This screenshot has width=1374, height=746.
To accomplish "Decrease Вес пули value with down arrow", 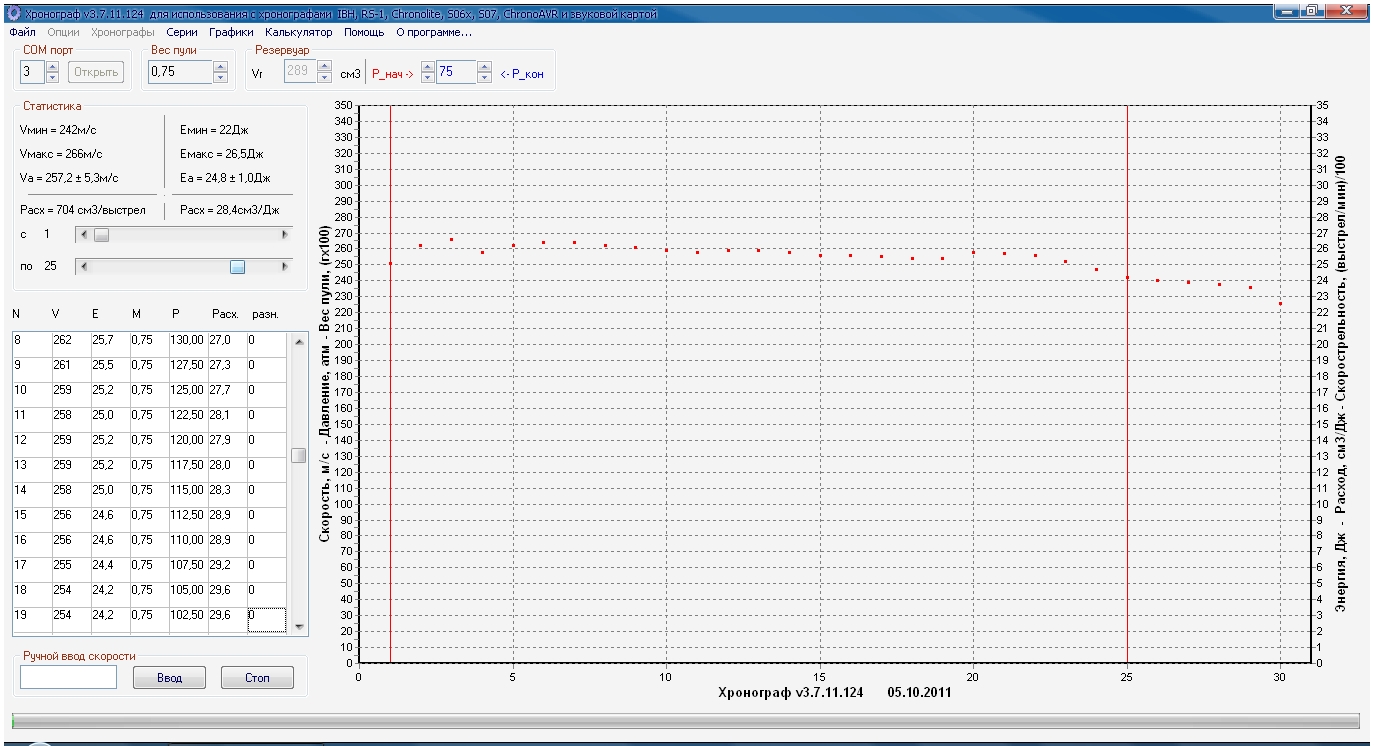I will [x=220, y=77].
